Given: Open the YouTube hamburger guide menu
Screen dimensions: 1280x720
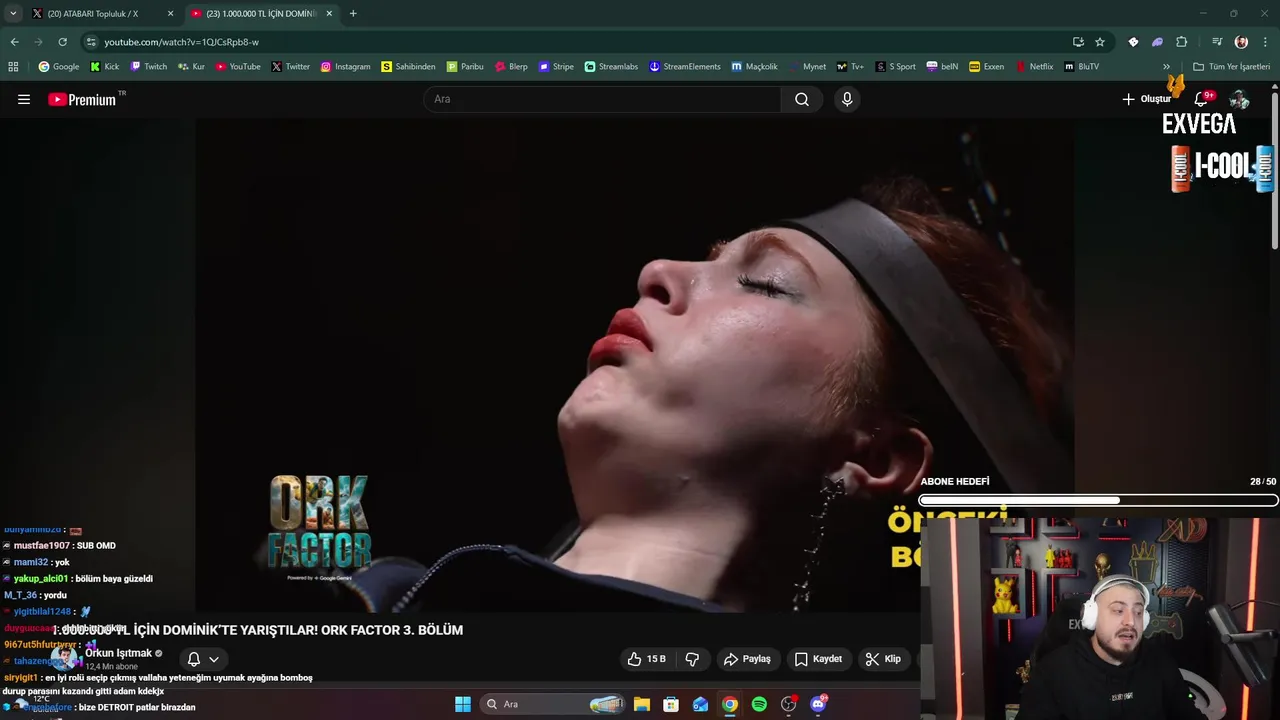Looking at the screenshot, I should tap(24, 99).
